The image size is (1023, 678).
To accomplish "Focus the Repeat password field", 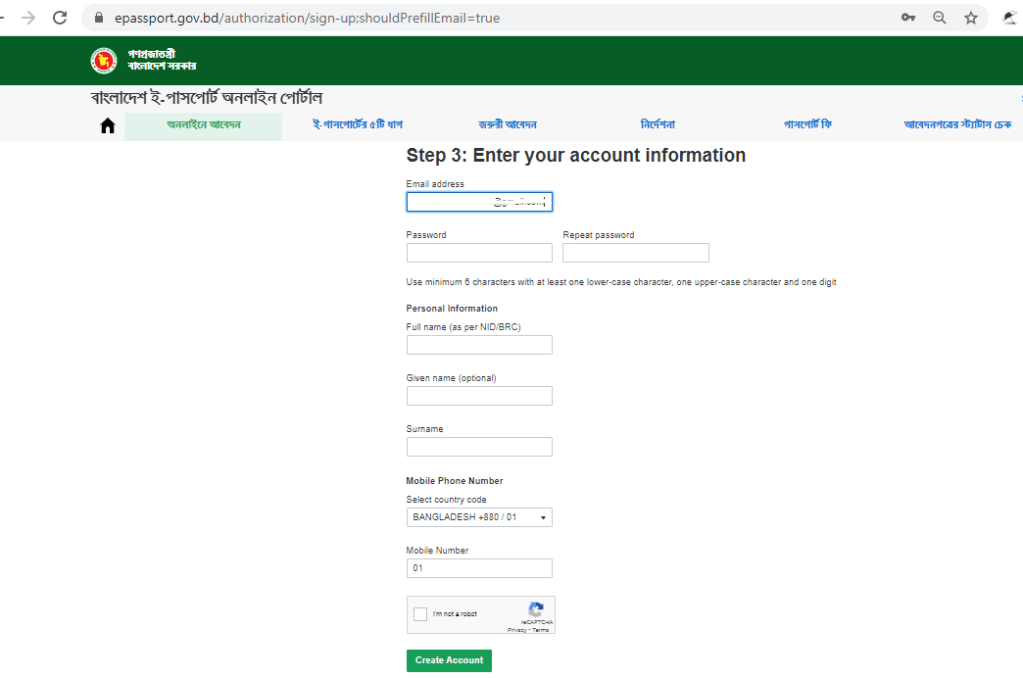I will pos(635,253).
